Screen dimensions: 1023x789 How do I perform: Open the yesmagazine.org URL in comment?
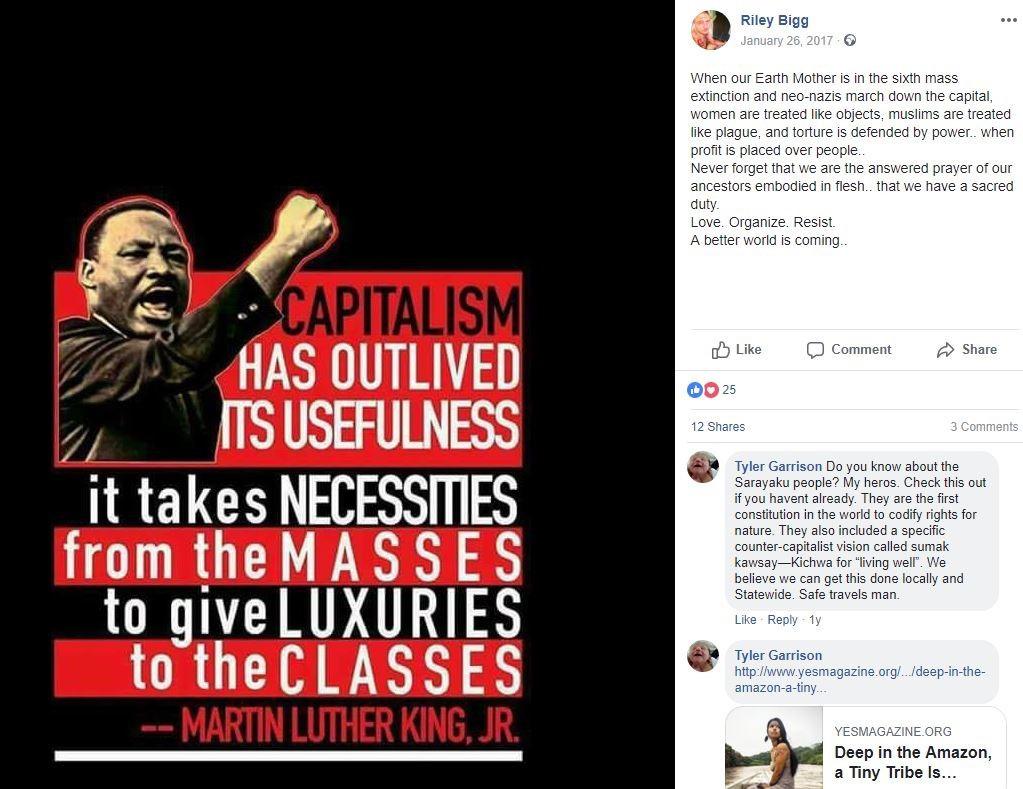860,679
